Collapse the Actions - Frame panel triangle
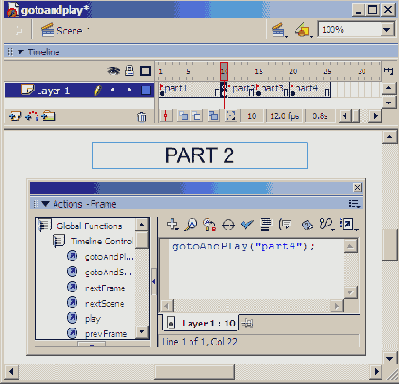Image resolution: width=399 pixels, height=384 pixels. click(46, 204)
